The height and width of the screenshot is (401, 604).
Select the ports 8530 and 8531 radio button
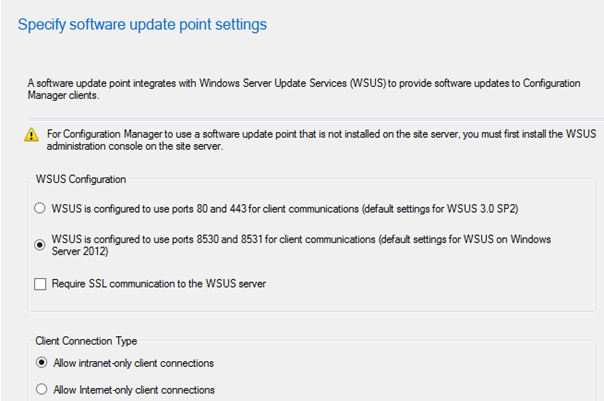click(x=40, y=245)
